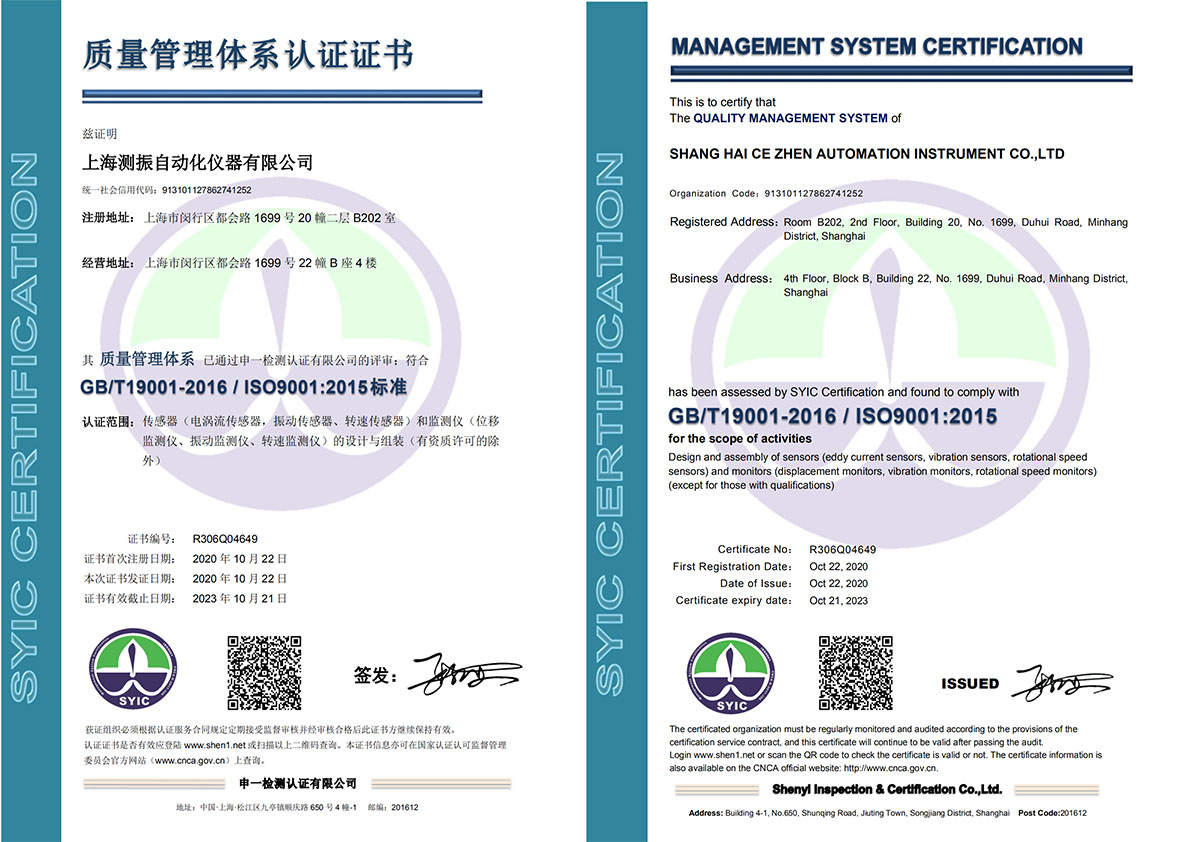Click the www.shen1.net address in the Chinese footer
1191x842 pixels.
point(214,745)
